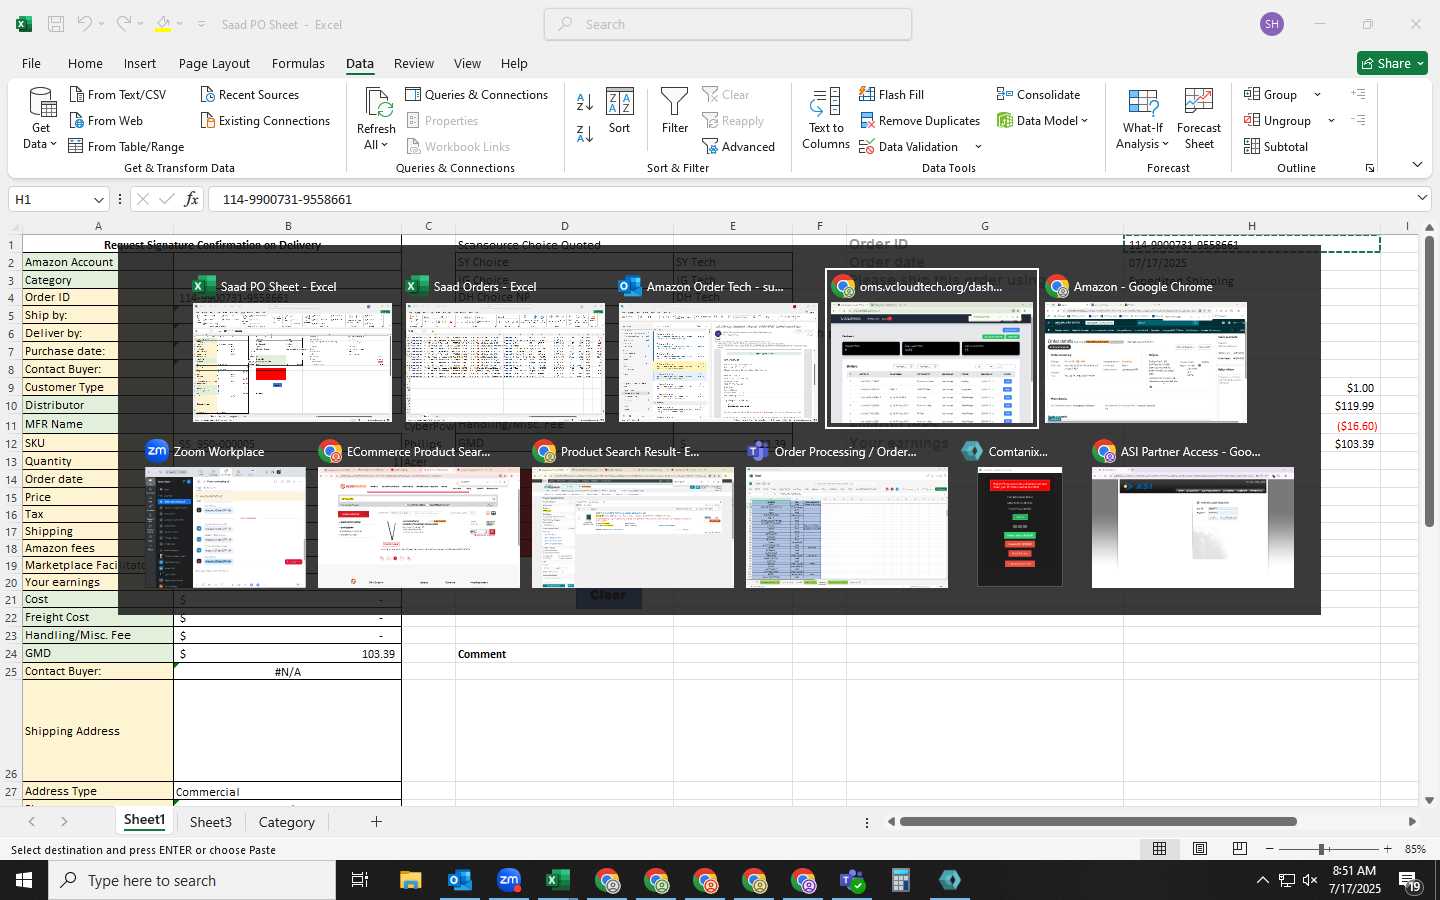Click the title bar Search box
The width and height of the screenshot is (1440, 900).
(728, 24)
